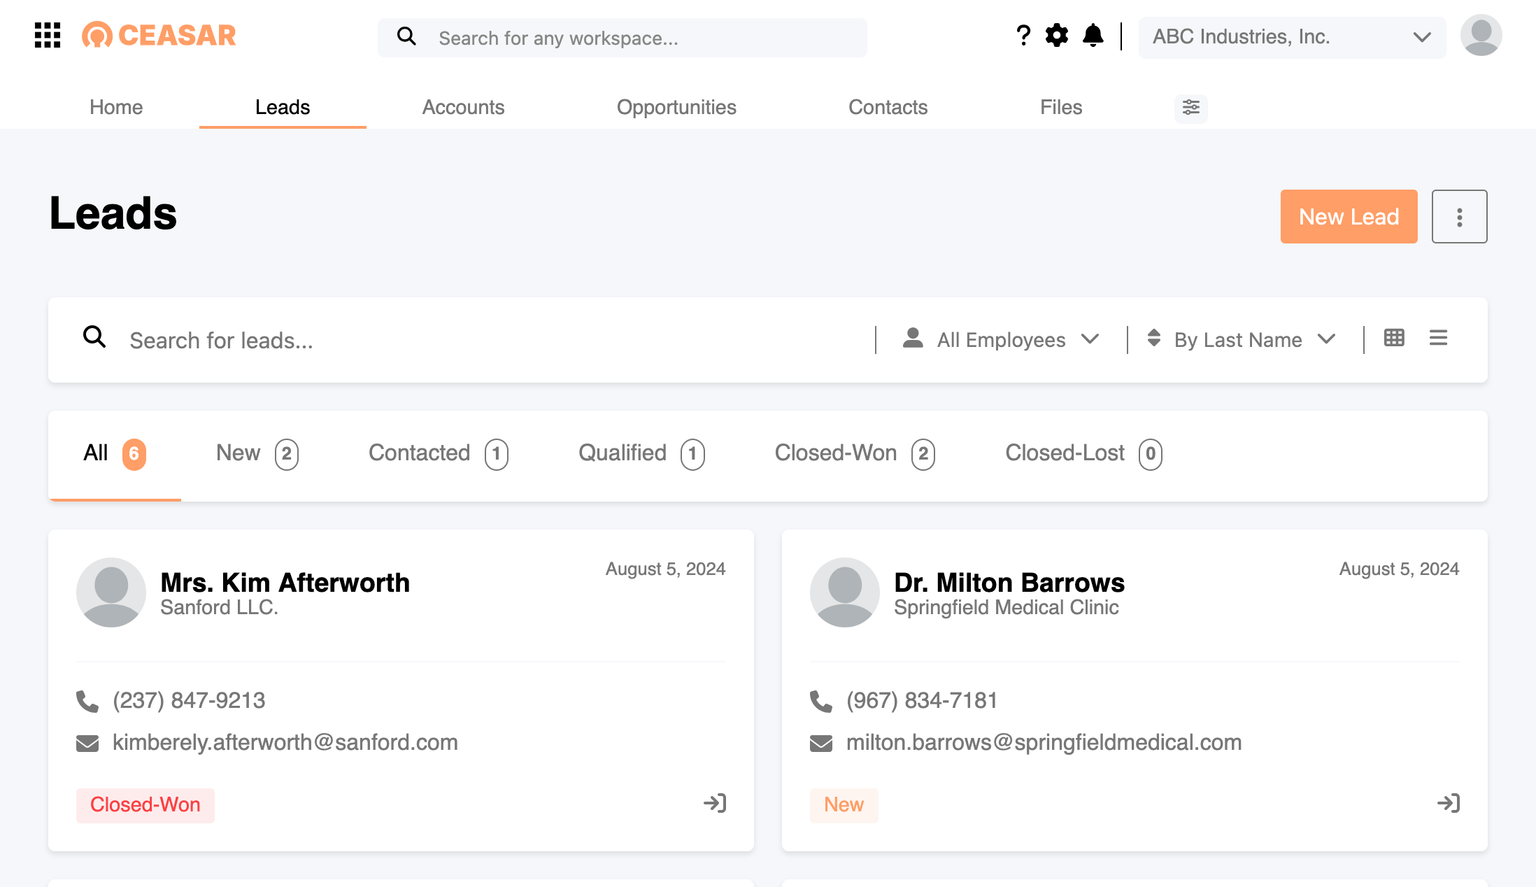Viewport: 1536px width, 887px height.
Task: Open Mrs. Kim Afterworth's lead detail arrow
Action: click(x=715, y=803)
